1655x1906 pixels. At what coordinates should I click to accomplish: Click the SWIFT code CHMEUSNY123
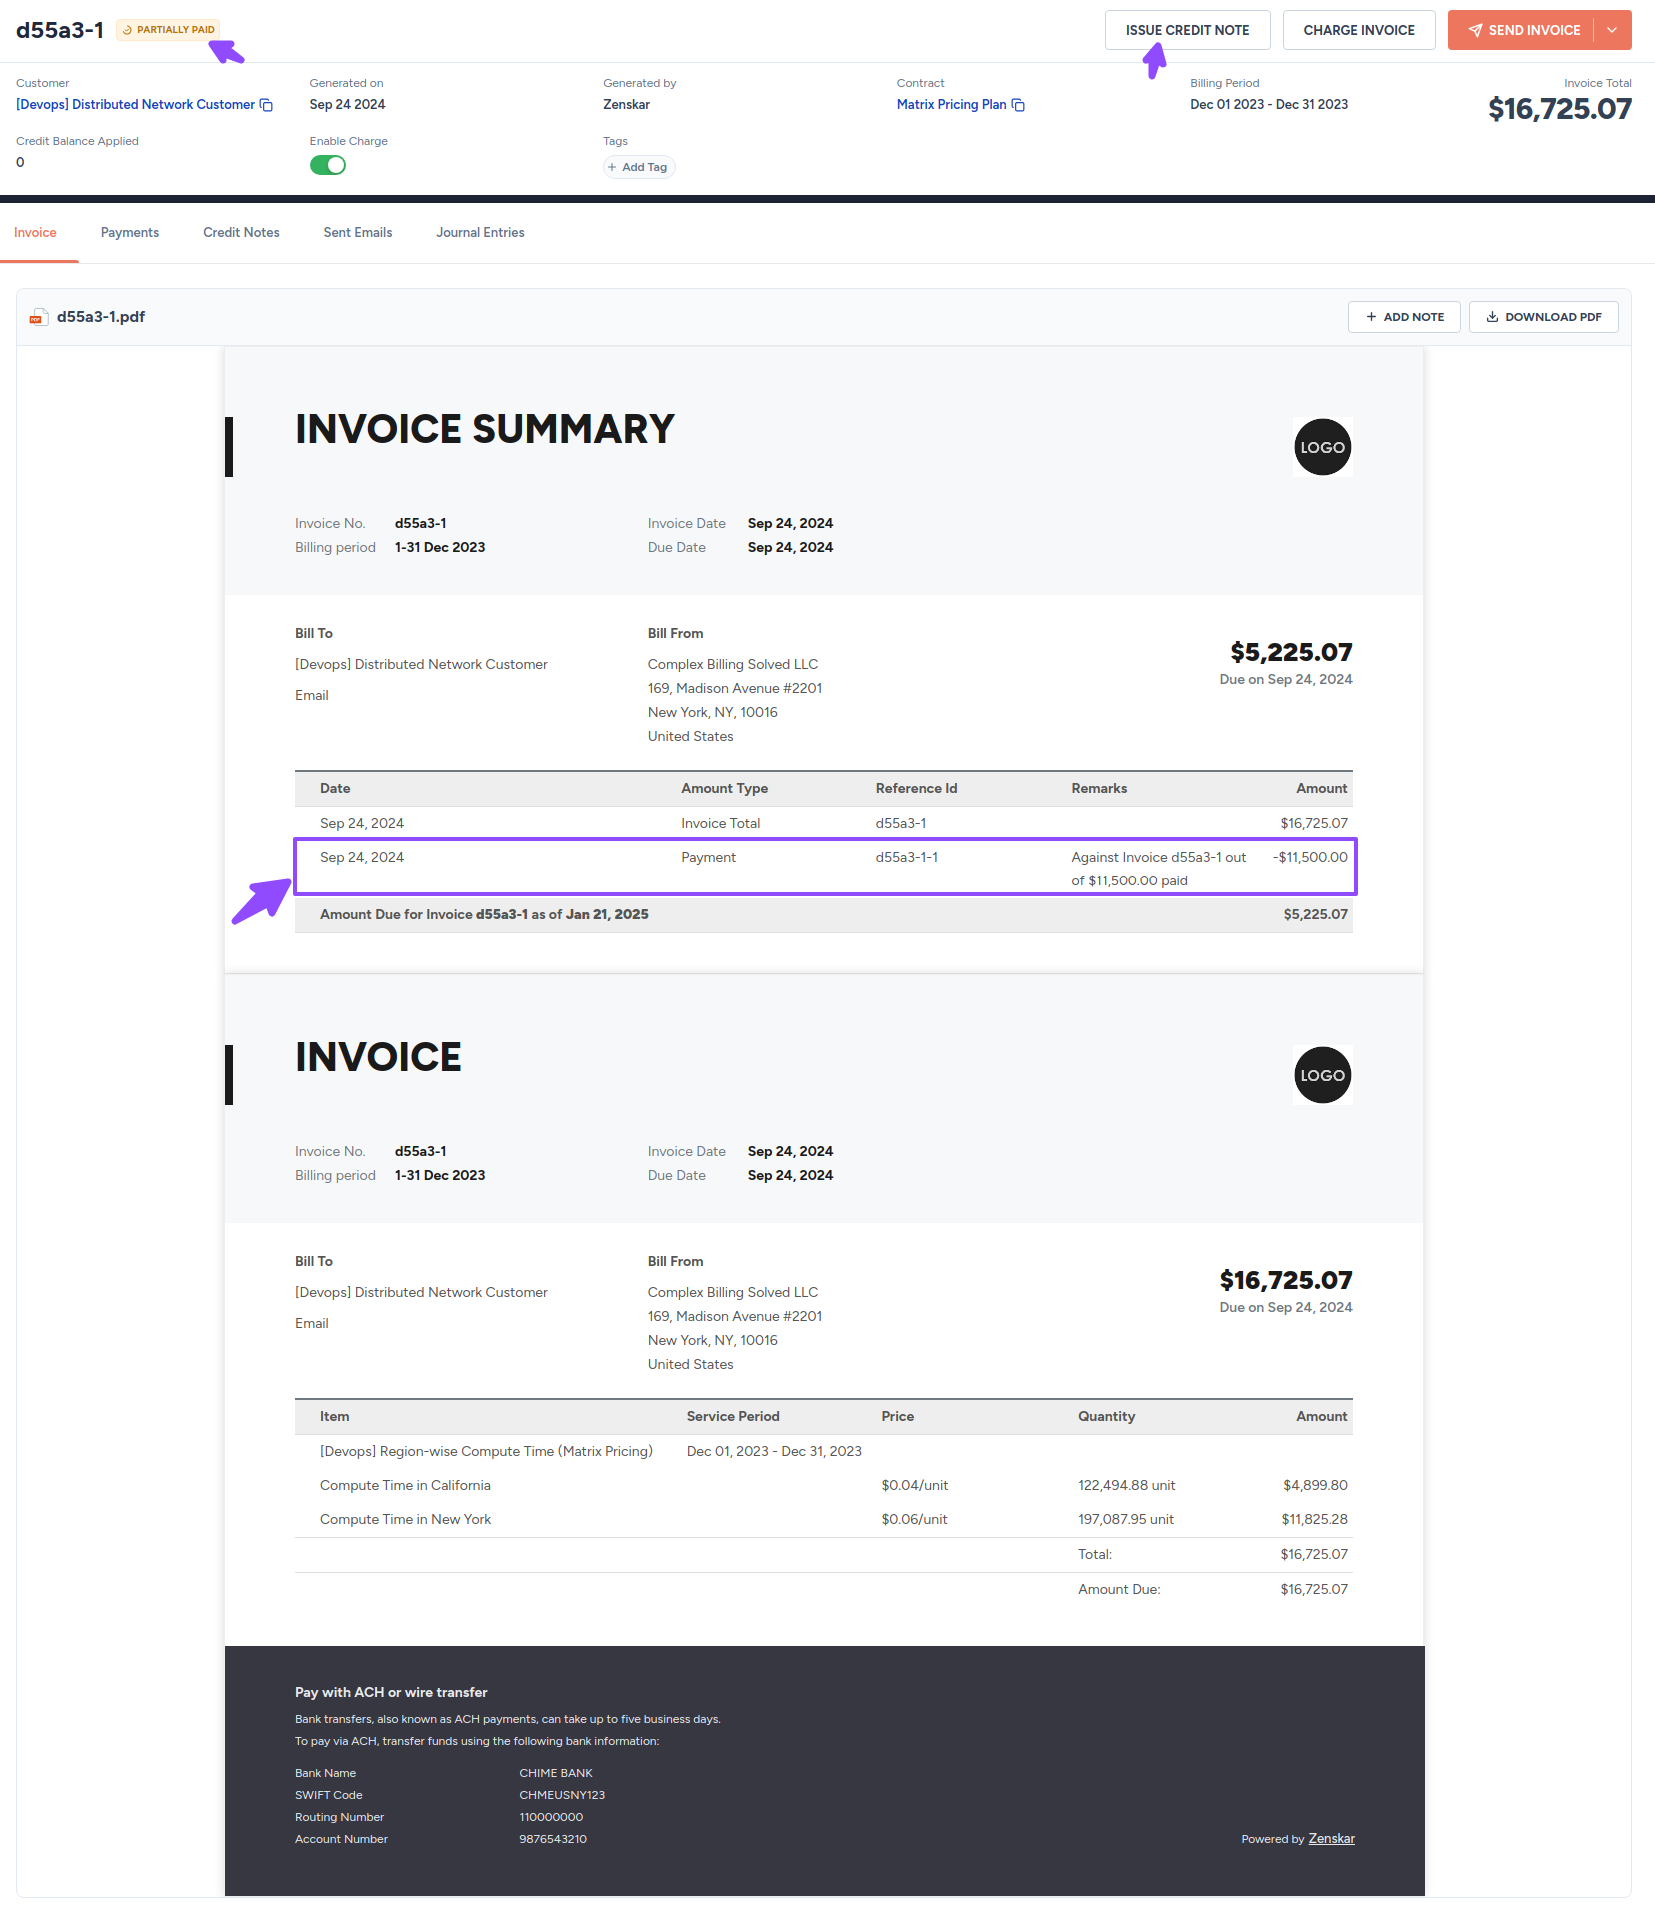click(562, 1795)
